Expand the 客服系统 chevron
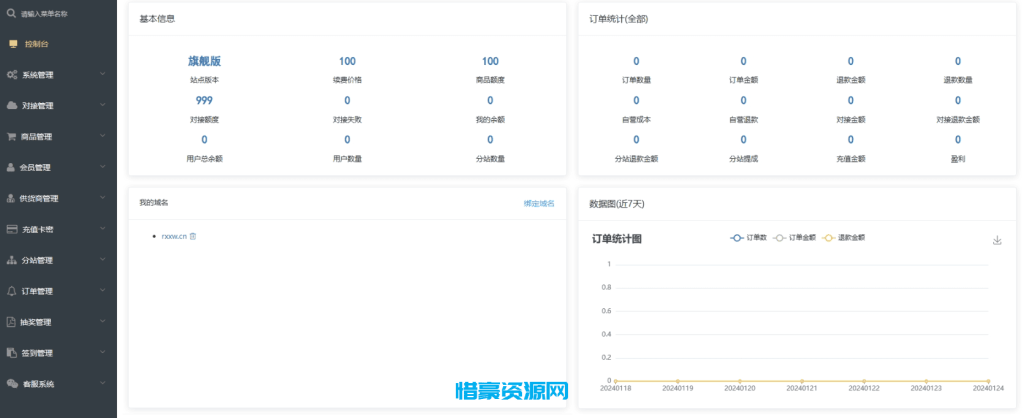The width and height of the screenshot is (1024, 418). [103, 383]
